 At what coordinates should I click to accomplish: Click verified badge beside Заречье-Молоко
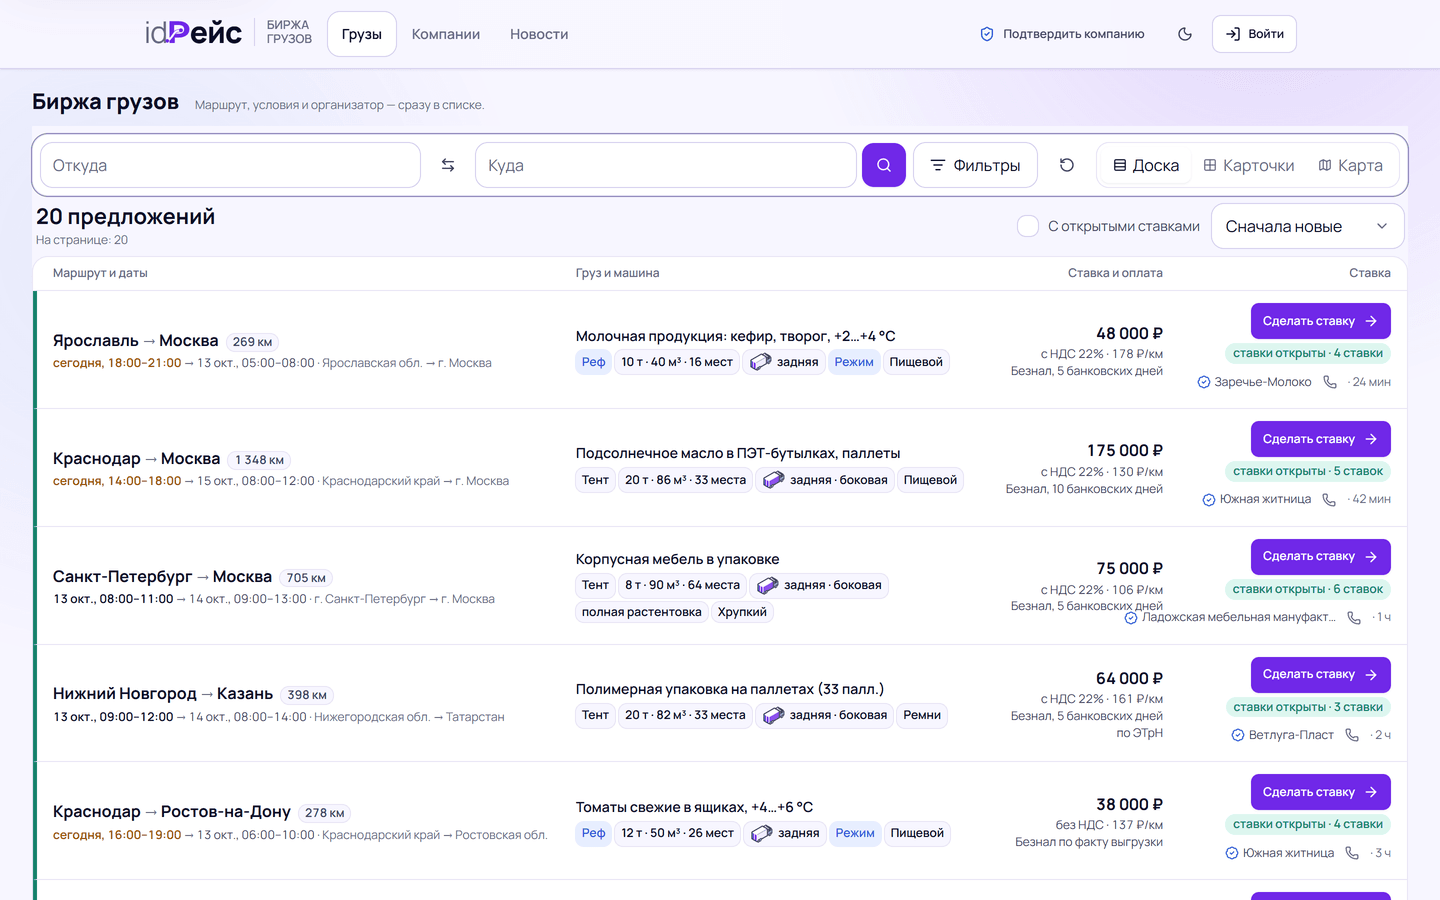[1204, 382]
